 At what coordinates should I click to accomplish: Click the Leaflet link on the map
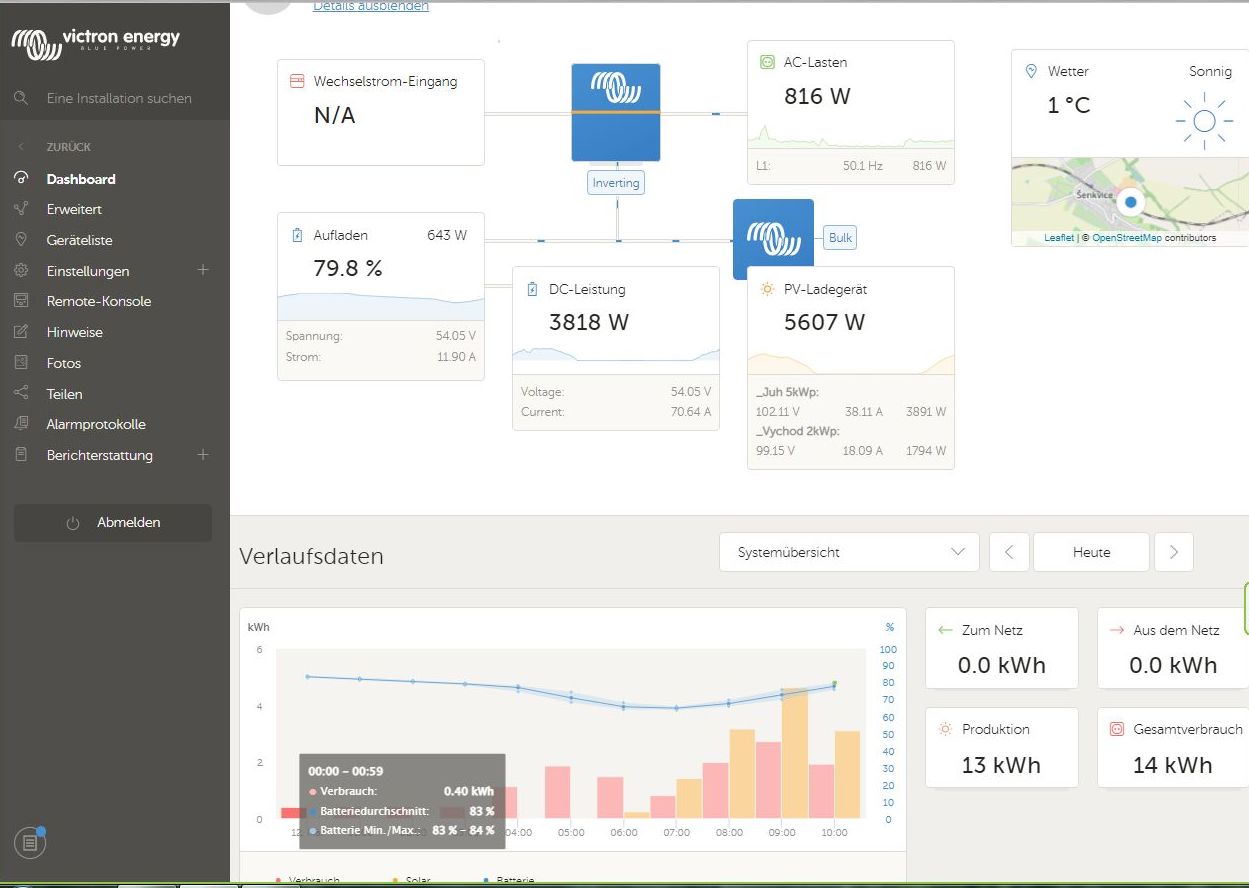(x=1059, y=238)
